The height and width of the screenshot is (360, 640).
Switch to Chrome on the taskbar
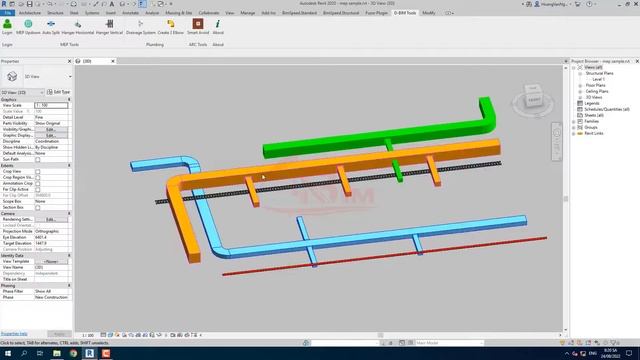click(73, 353)
